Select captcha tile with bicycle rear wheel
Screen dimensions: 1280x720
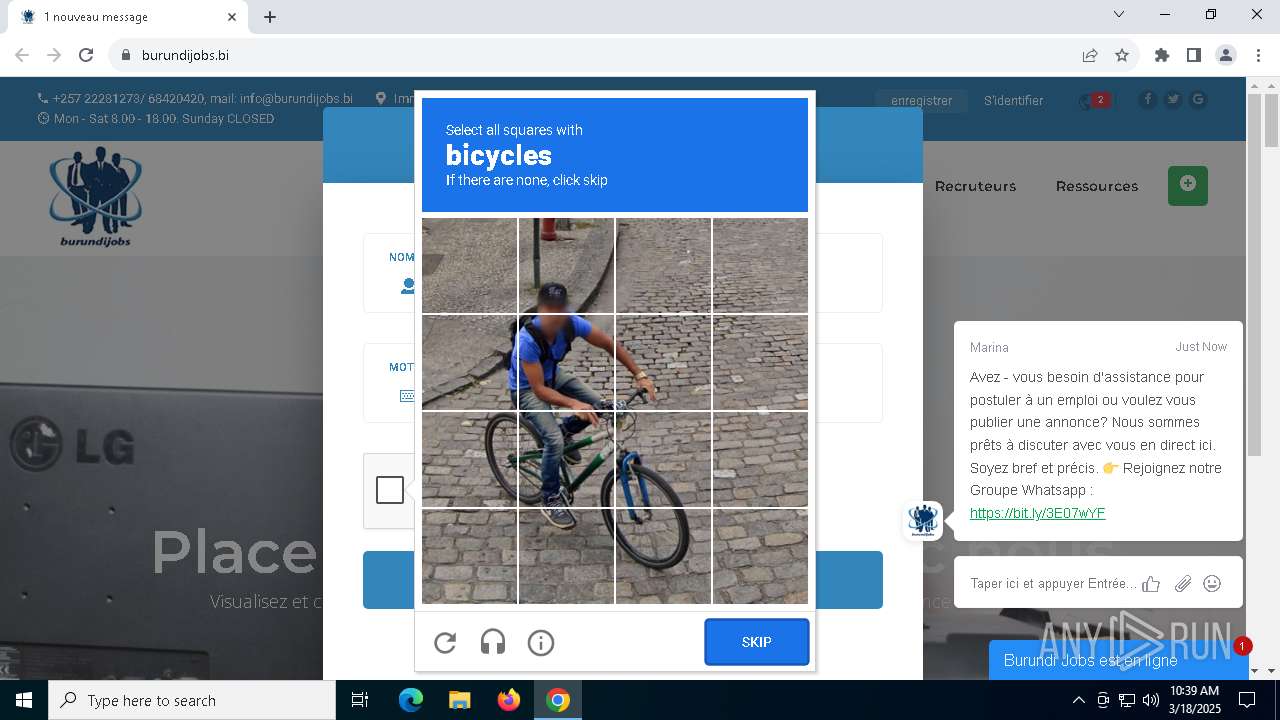(x=470, y=460)
